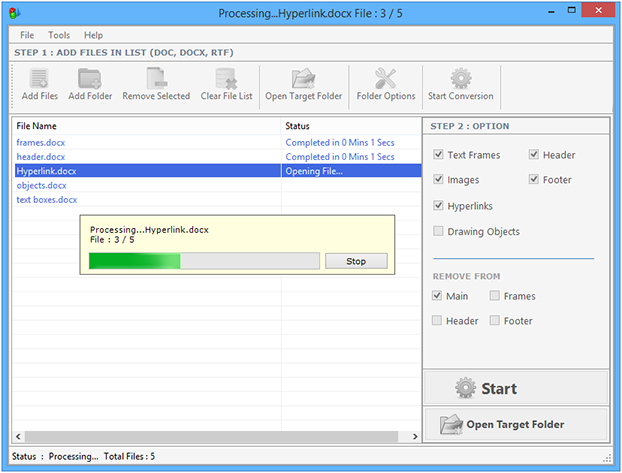Click the File Name column header
This screenshot has width=622, height=473.
point(146,126)
